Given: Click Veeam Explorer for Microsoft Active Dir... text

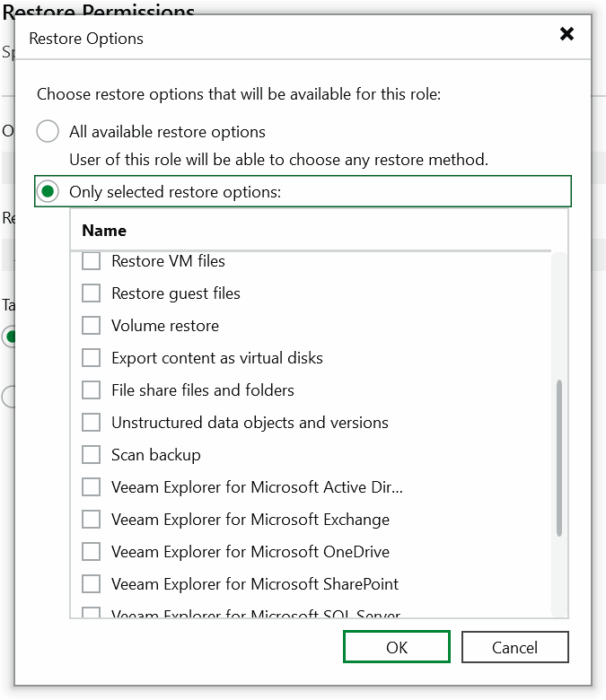Looking at the screenshot, I should click(257, 487).
